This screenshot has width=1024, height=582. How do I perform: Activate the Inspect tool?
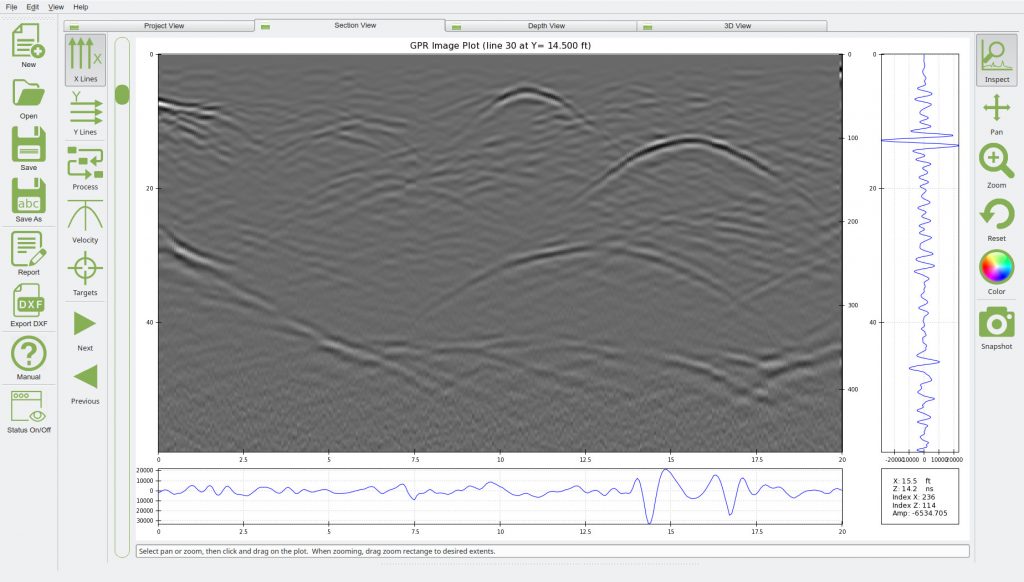click(997, 60)
